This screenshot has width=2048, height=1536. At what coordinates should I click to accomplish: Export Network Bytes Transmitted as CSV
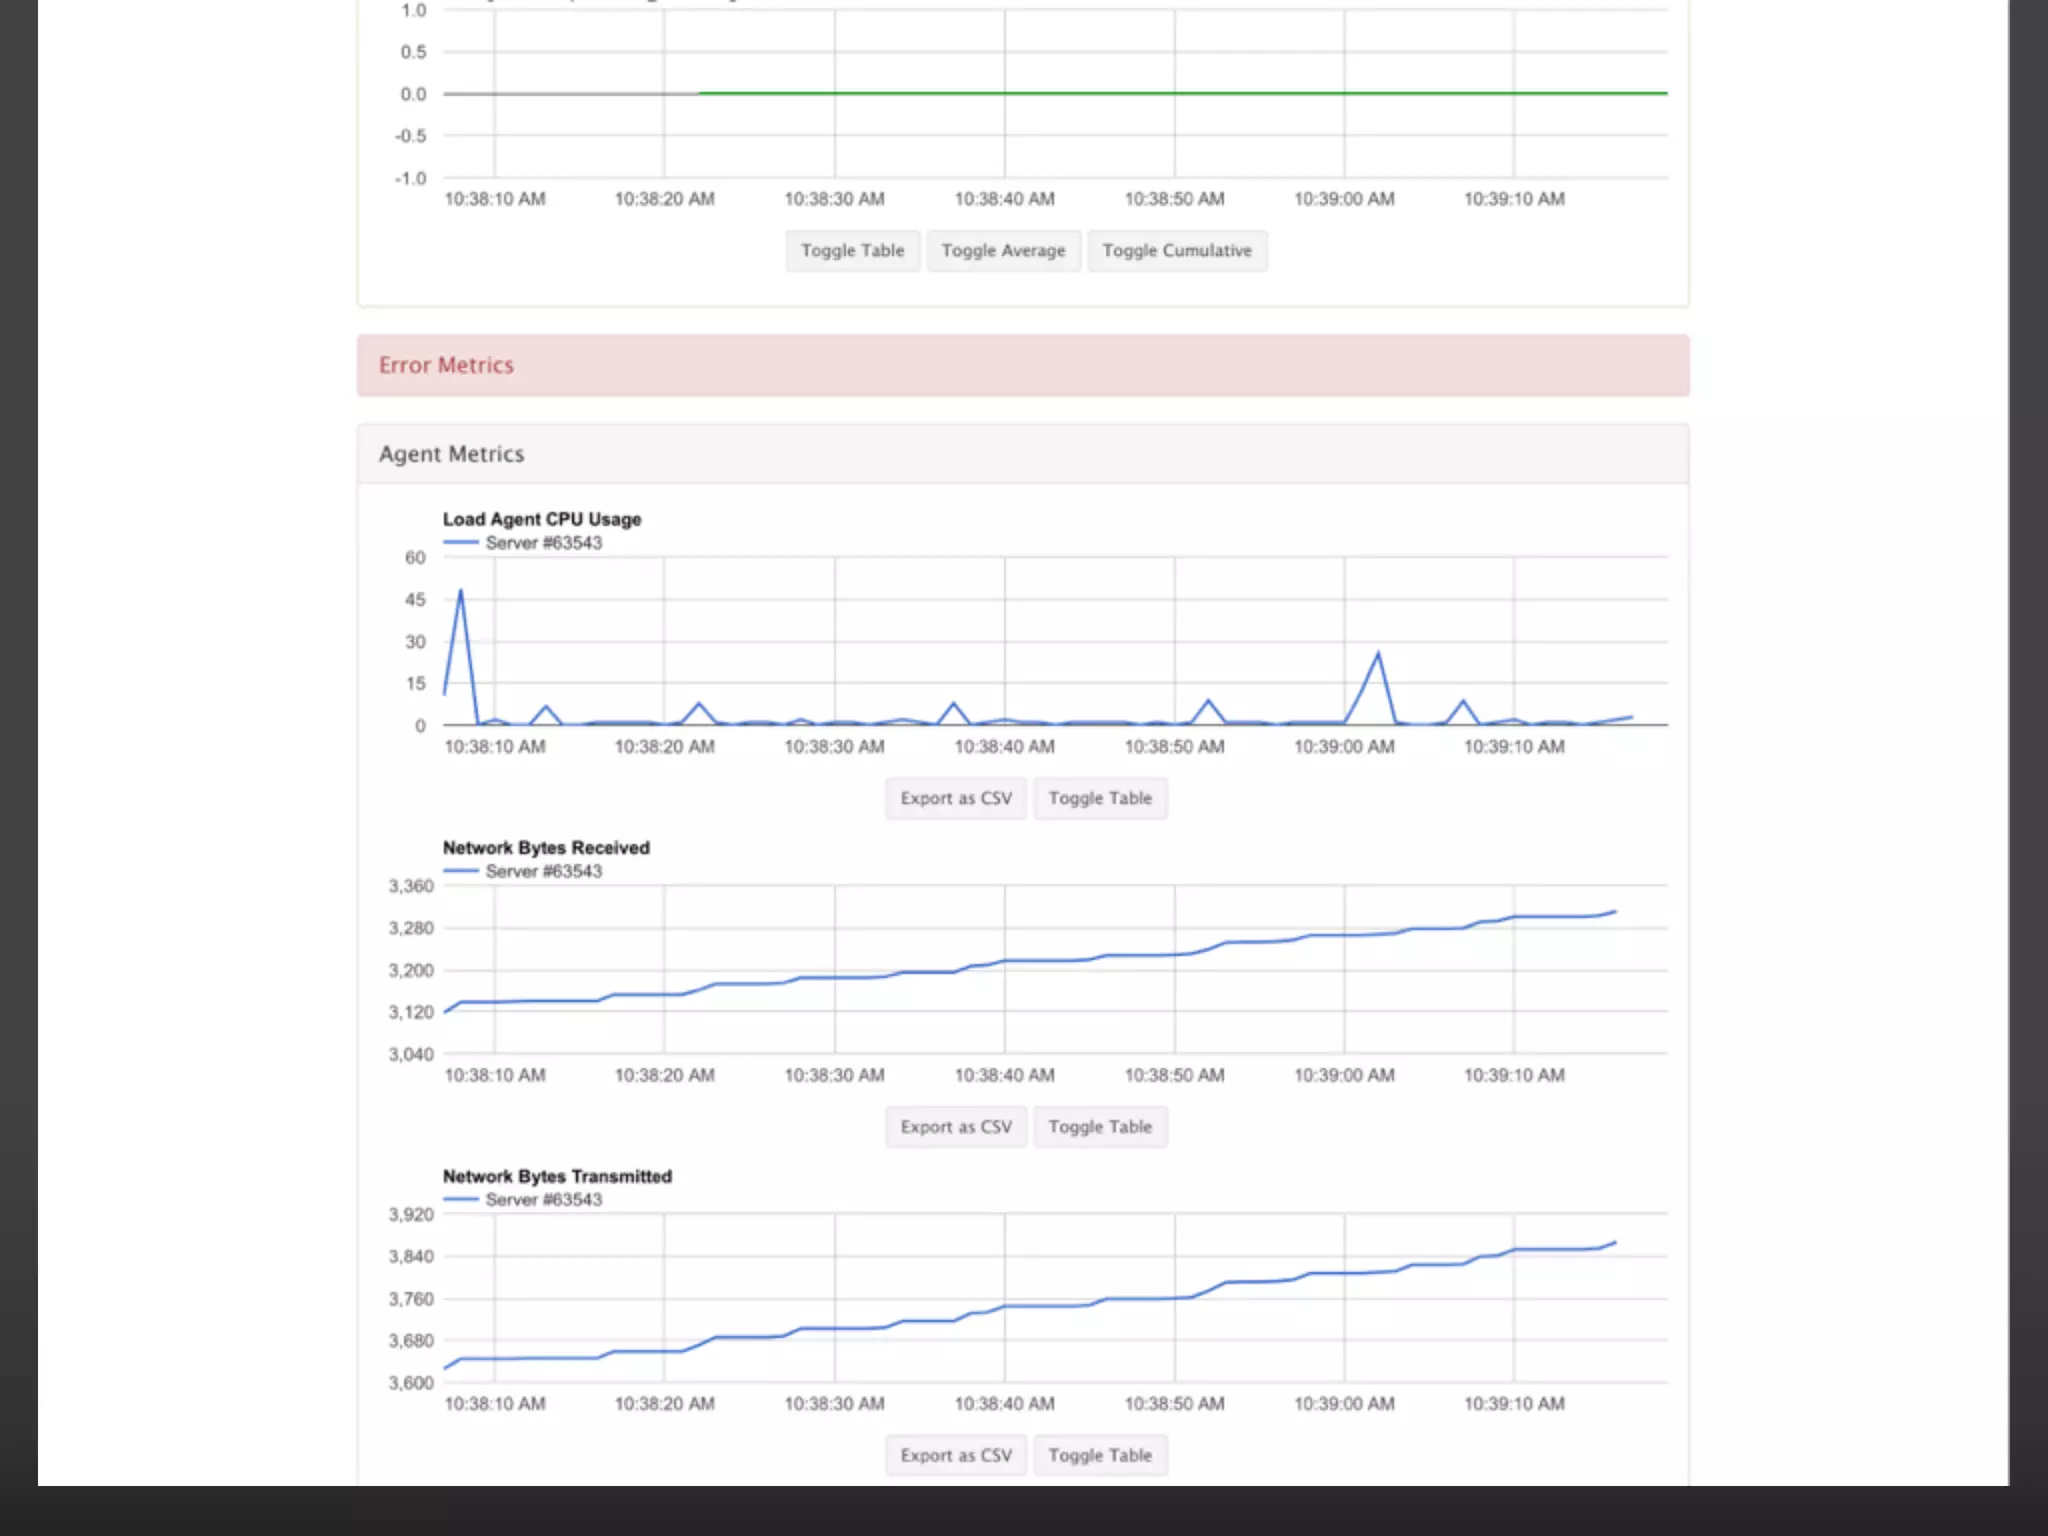955,1456
